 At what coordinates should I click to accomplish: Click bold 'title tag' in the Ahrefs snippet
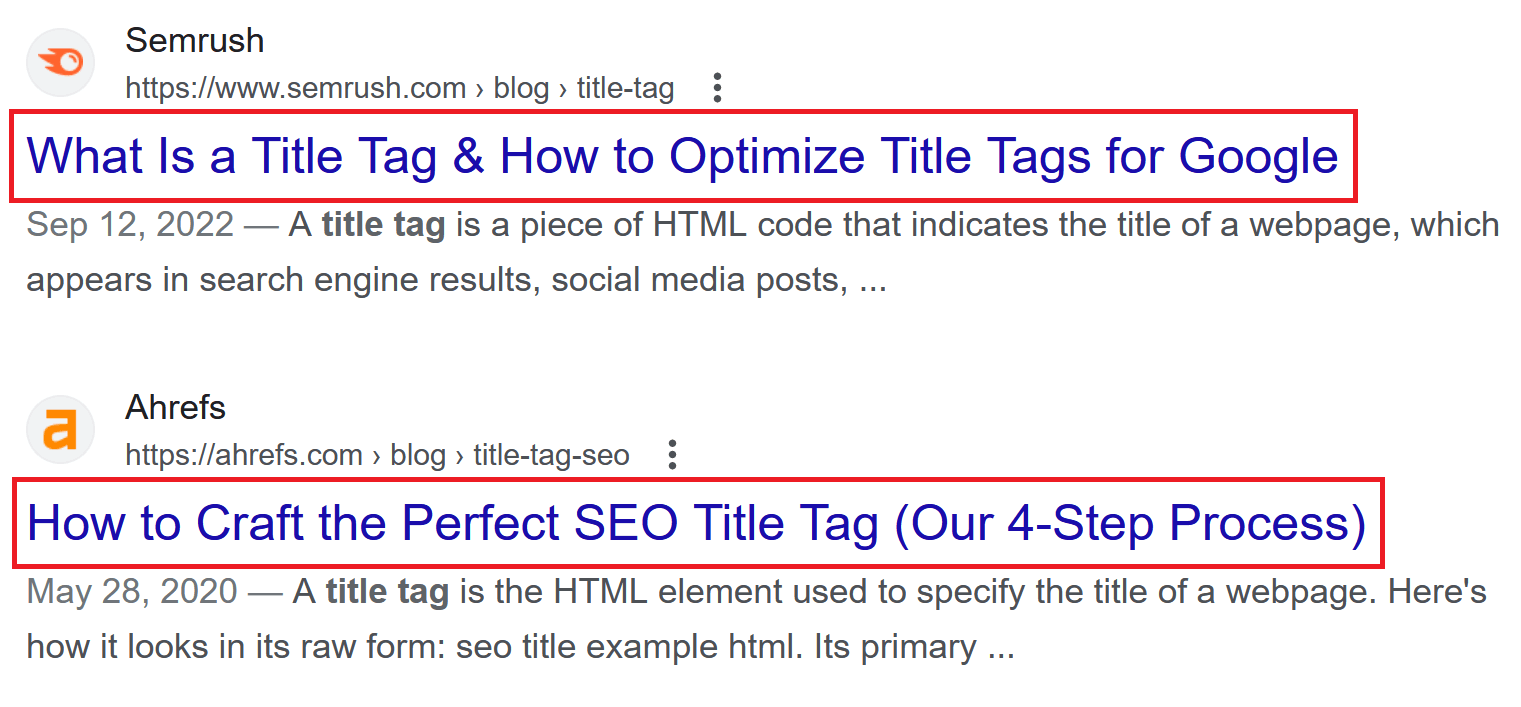(x=387, y=592)
